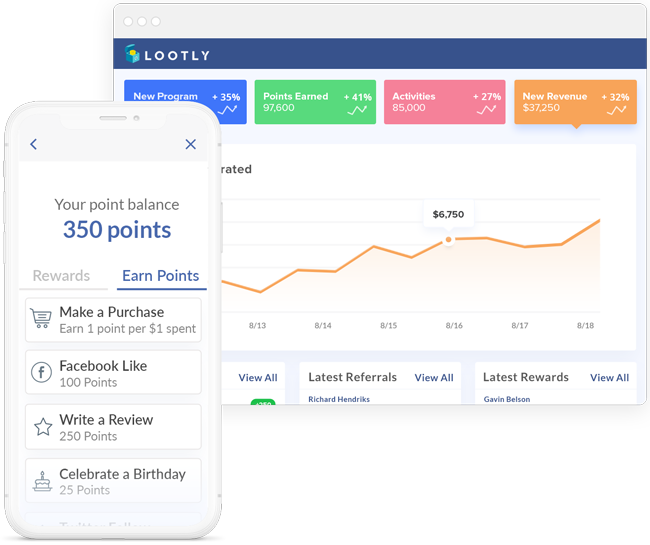Click trend icon on New Revenue card
Image resolution: width=650 pixels, height=545 pixels.
616,110
